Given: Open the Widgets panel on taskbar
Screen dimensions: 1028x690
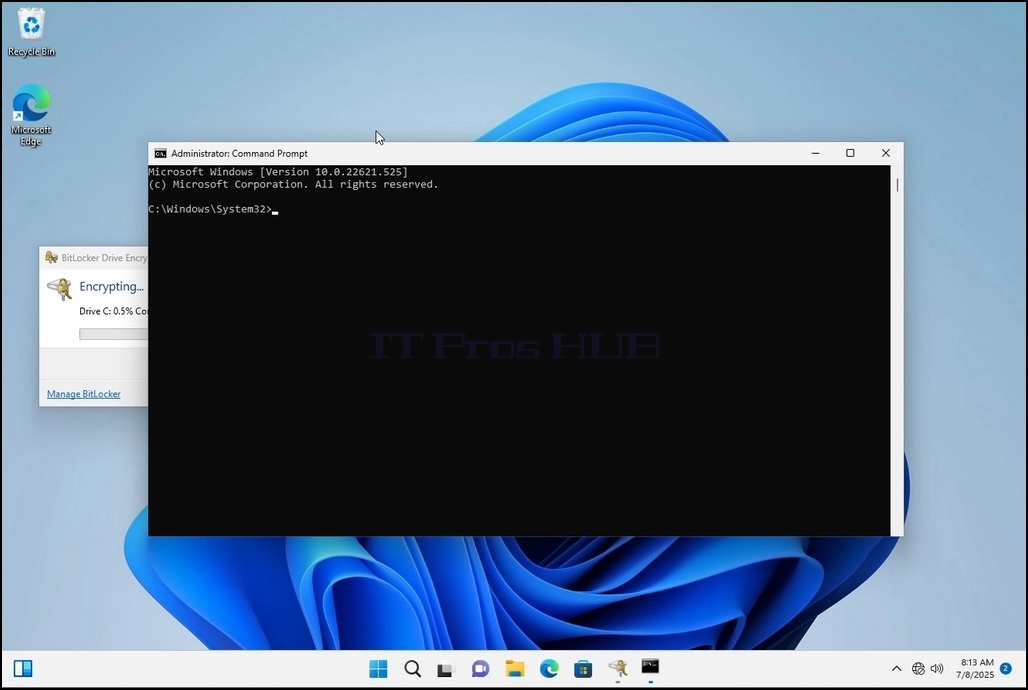Looking at the screenshot, I should (x=23, y=669).
